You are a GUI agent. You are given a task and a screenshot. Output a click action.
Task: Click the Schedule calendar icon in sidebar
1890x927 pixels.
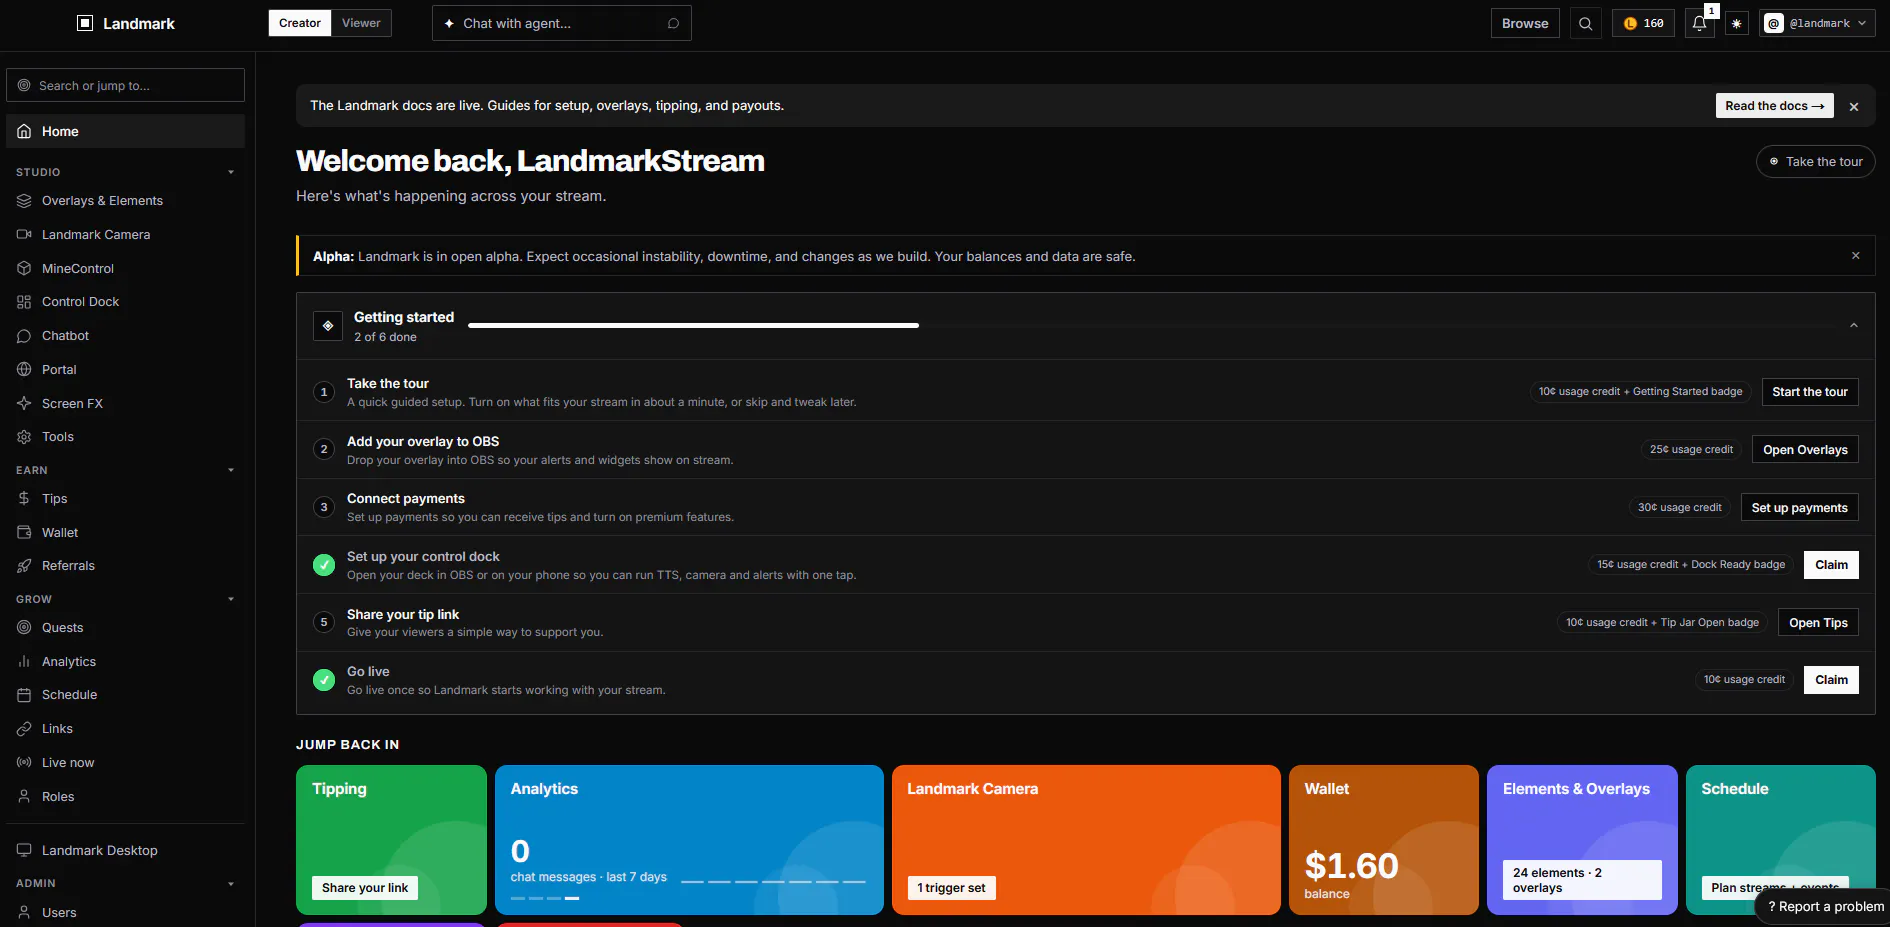click(x=24, y=695)
